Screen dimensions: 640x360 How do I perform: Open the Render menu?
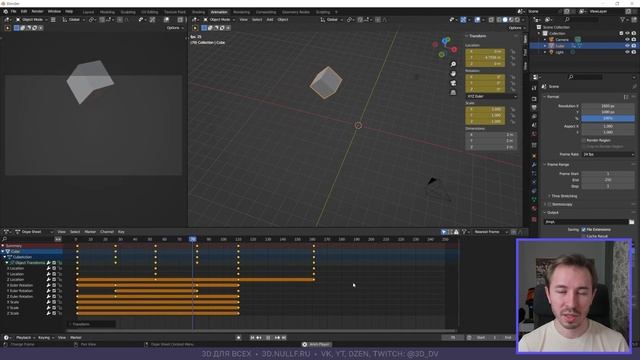[37, 11]
